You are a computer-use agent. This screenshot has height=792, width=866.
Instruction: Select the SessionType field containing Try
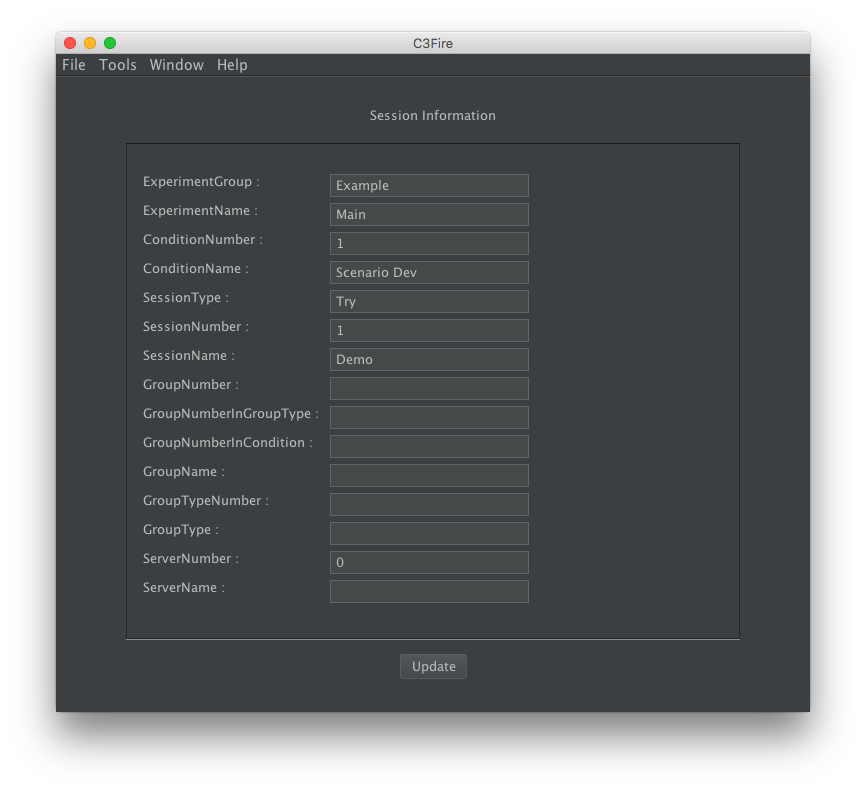(429, 302)
